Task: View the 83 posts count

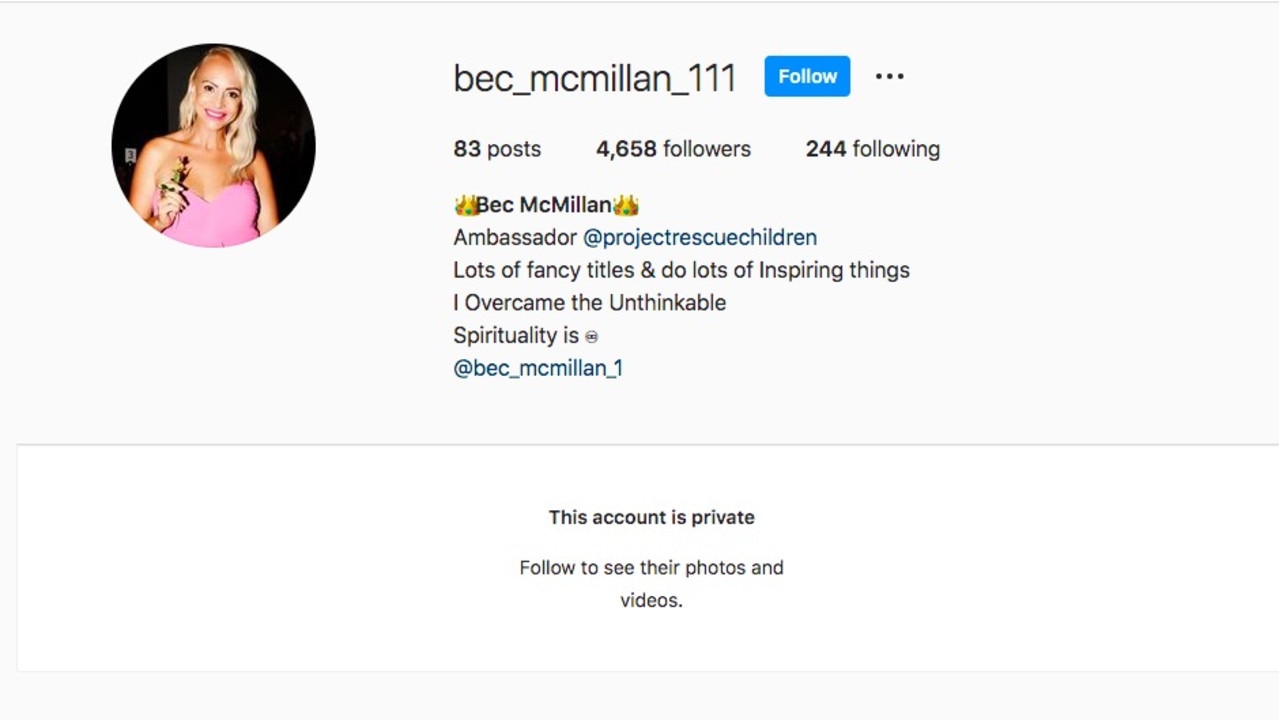Action: [497, 149]
